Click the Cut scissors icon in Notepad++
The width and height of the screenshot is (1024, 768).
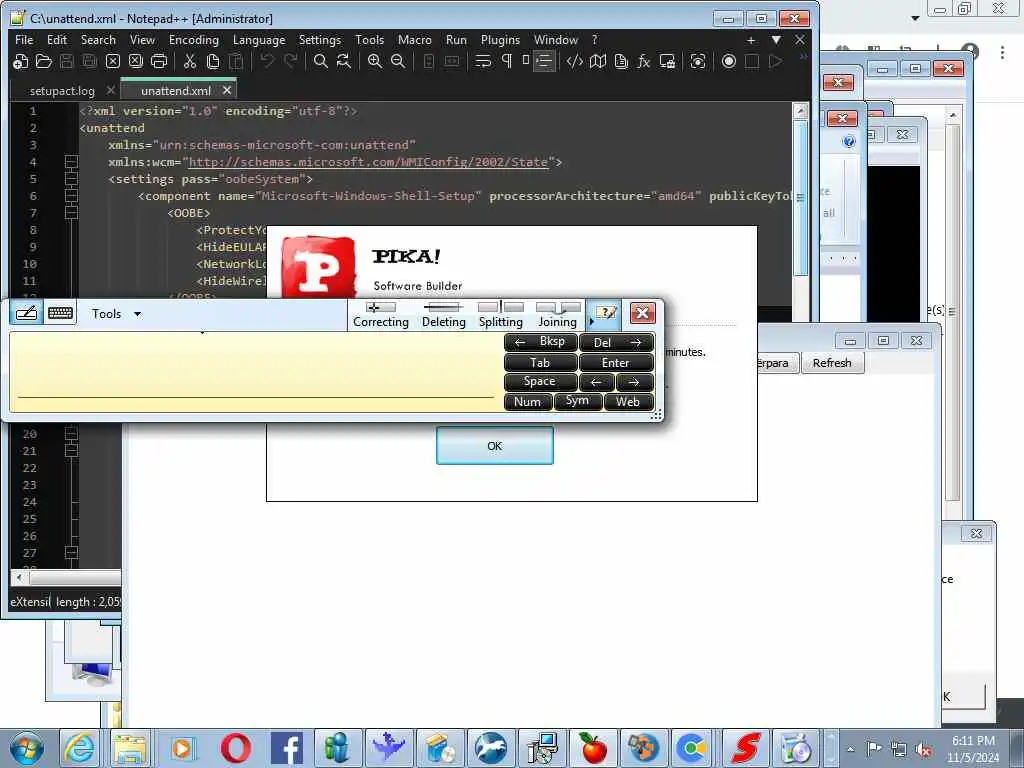coord(189,61)
